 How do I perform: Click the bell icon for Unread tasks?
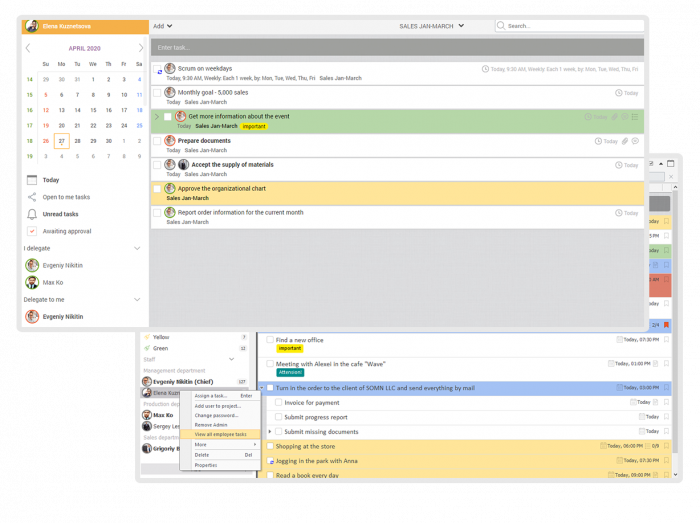[32, 214]
